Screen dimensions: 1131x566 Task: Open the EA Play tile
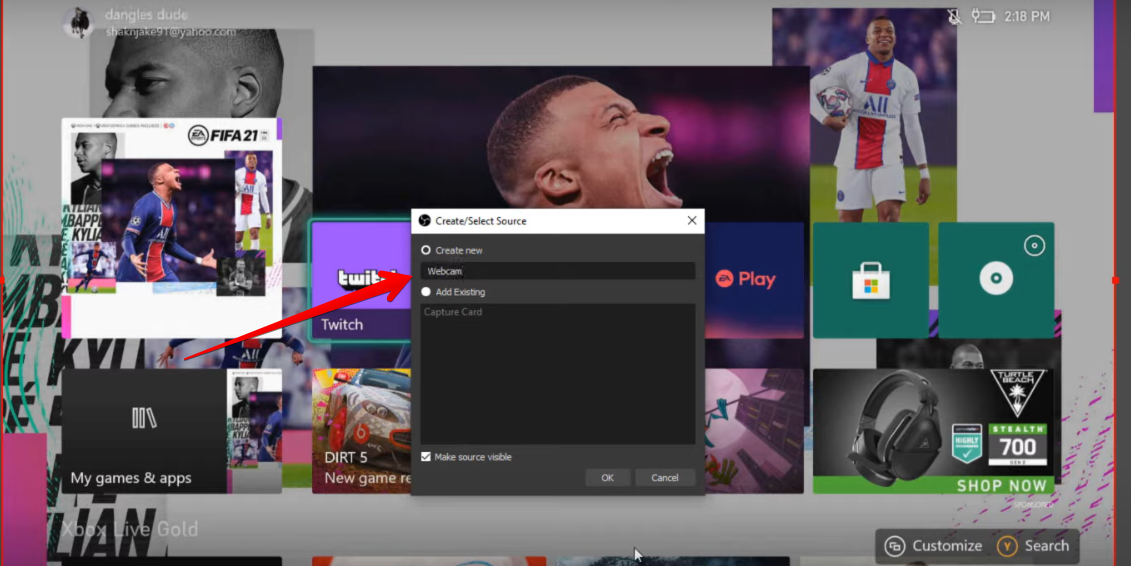click(x=754, y=280)
